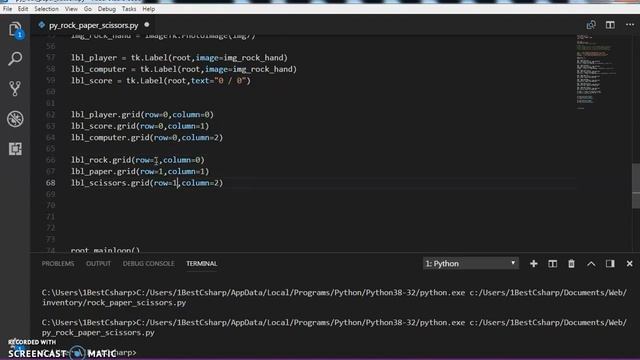Click the line 'lbl_player = tk.Label'

point(180,58)
